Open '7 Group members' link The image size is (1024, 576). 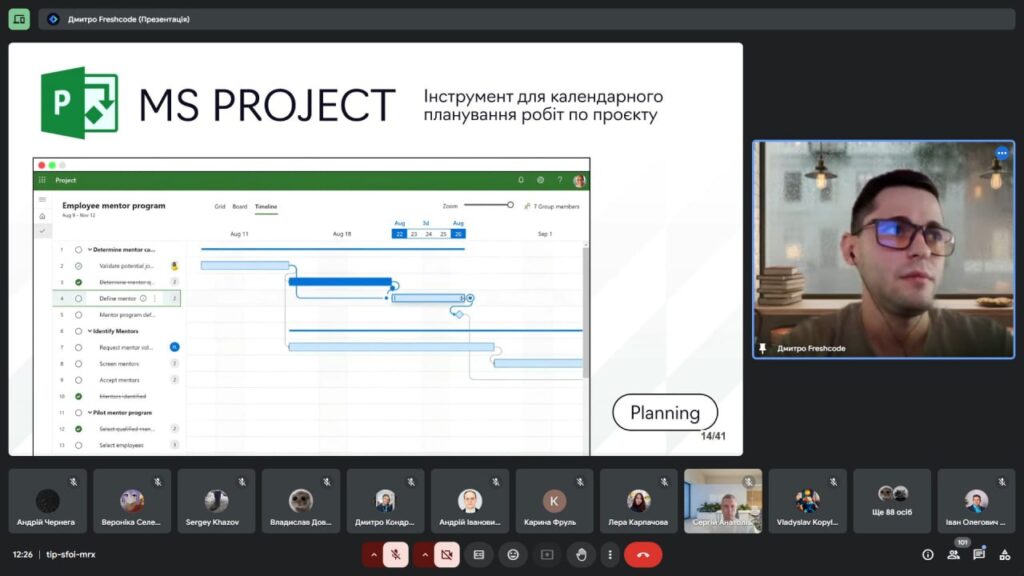552,206
